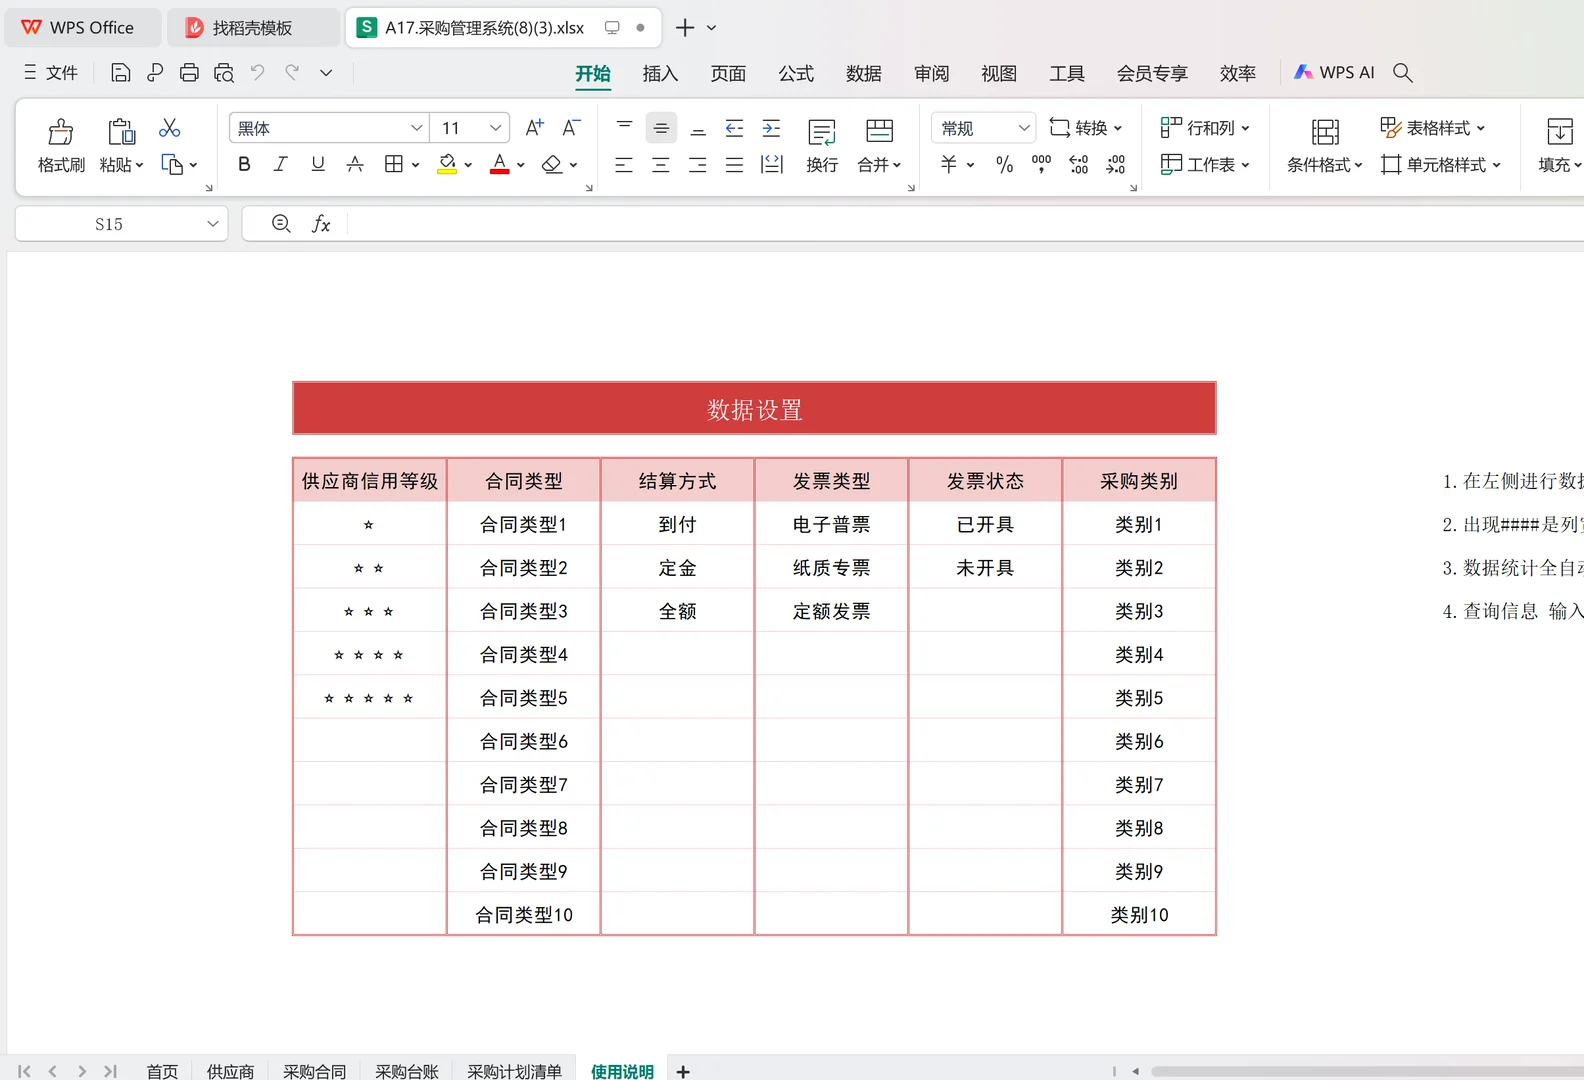
Task: Open the Formulas (公式) ribbon tab
Action: (x=796, y=73)
